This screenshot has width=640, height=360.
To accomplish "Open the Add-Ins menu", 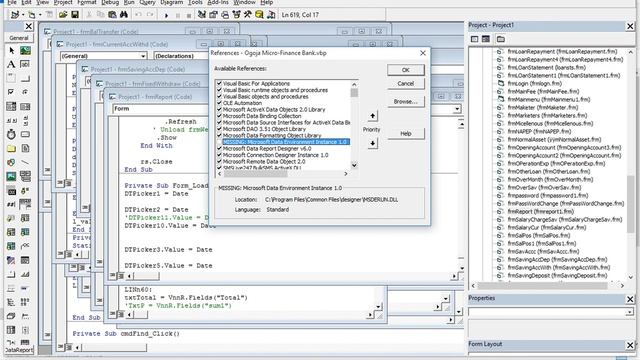I will (218, 2).
